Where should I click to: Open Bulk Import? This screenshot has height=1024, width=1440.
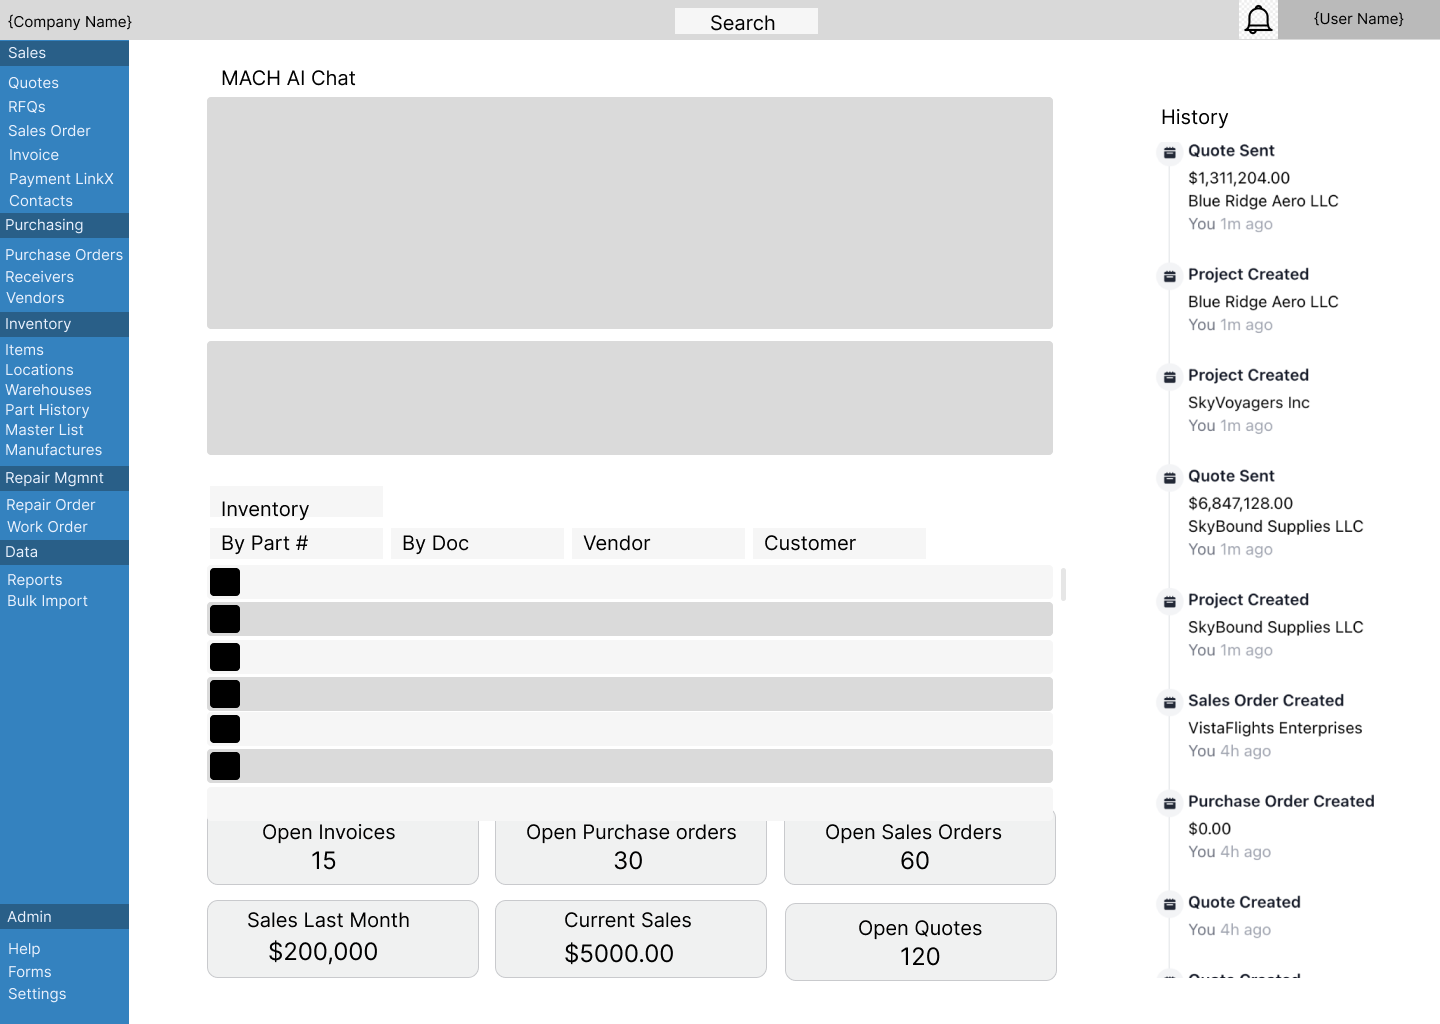click(x=47, y=601)
